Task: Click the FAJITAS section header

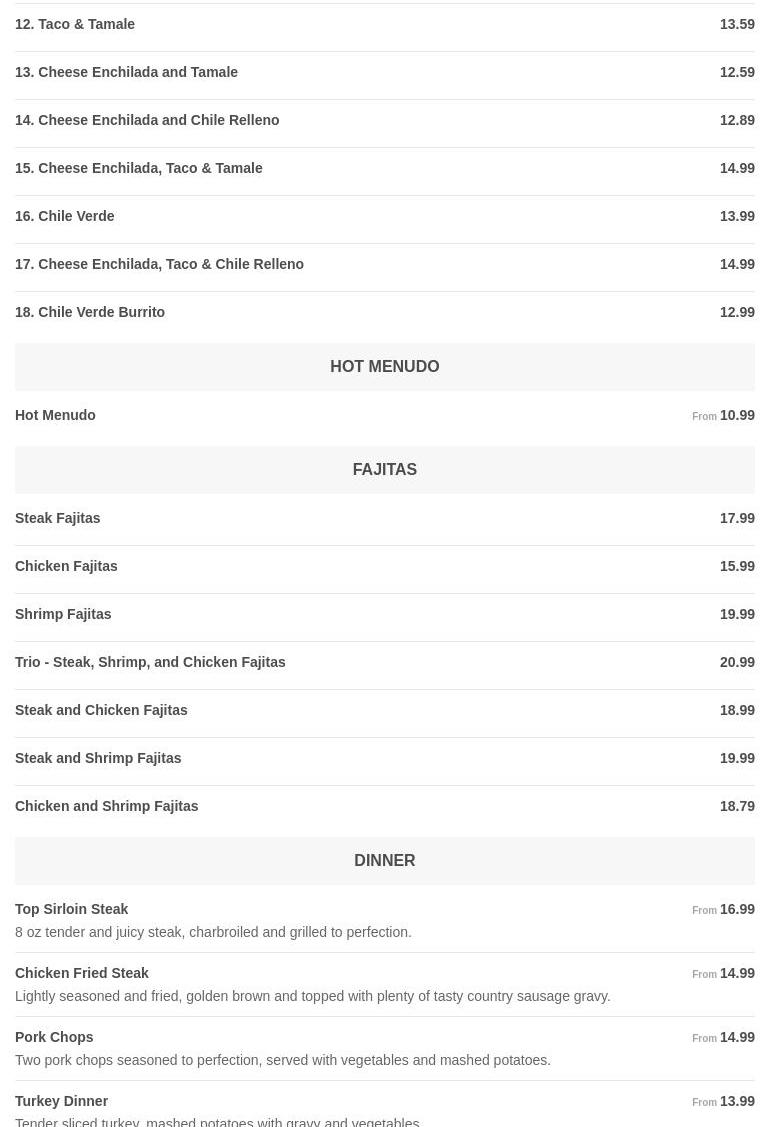Action: (x=384, y=470)
